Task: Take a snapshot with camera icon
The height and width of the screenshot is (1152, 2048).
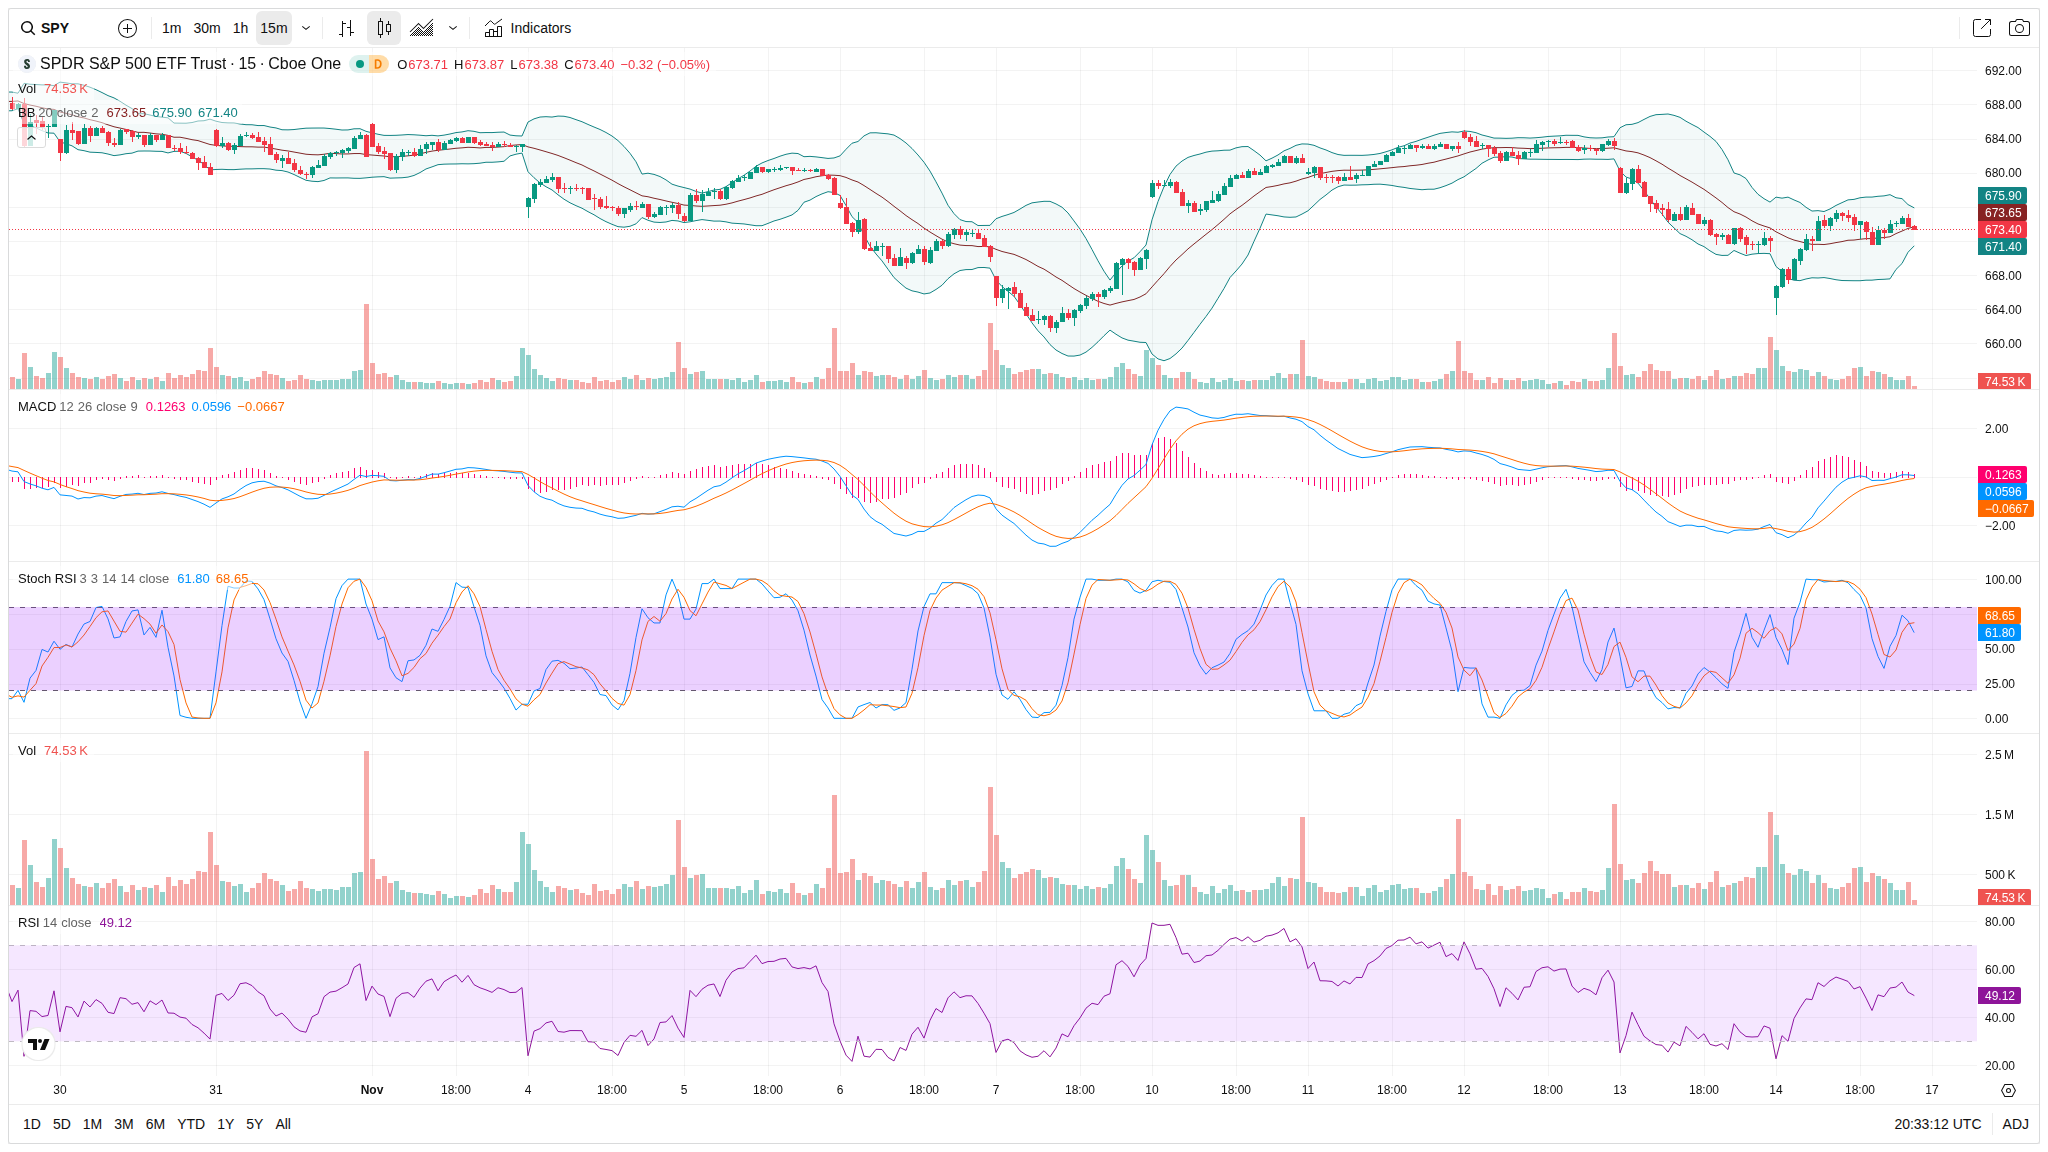Action: (2019, 28)
